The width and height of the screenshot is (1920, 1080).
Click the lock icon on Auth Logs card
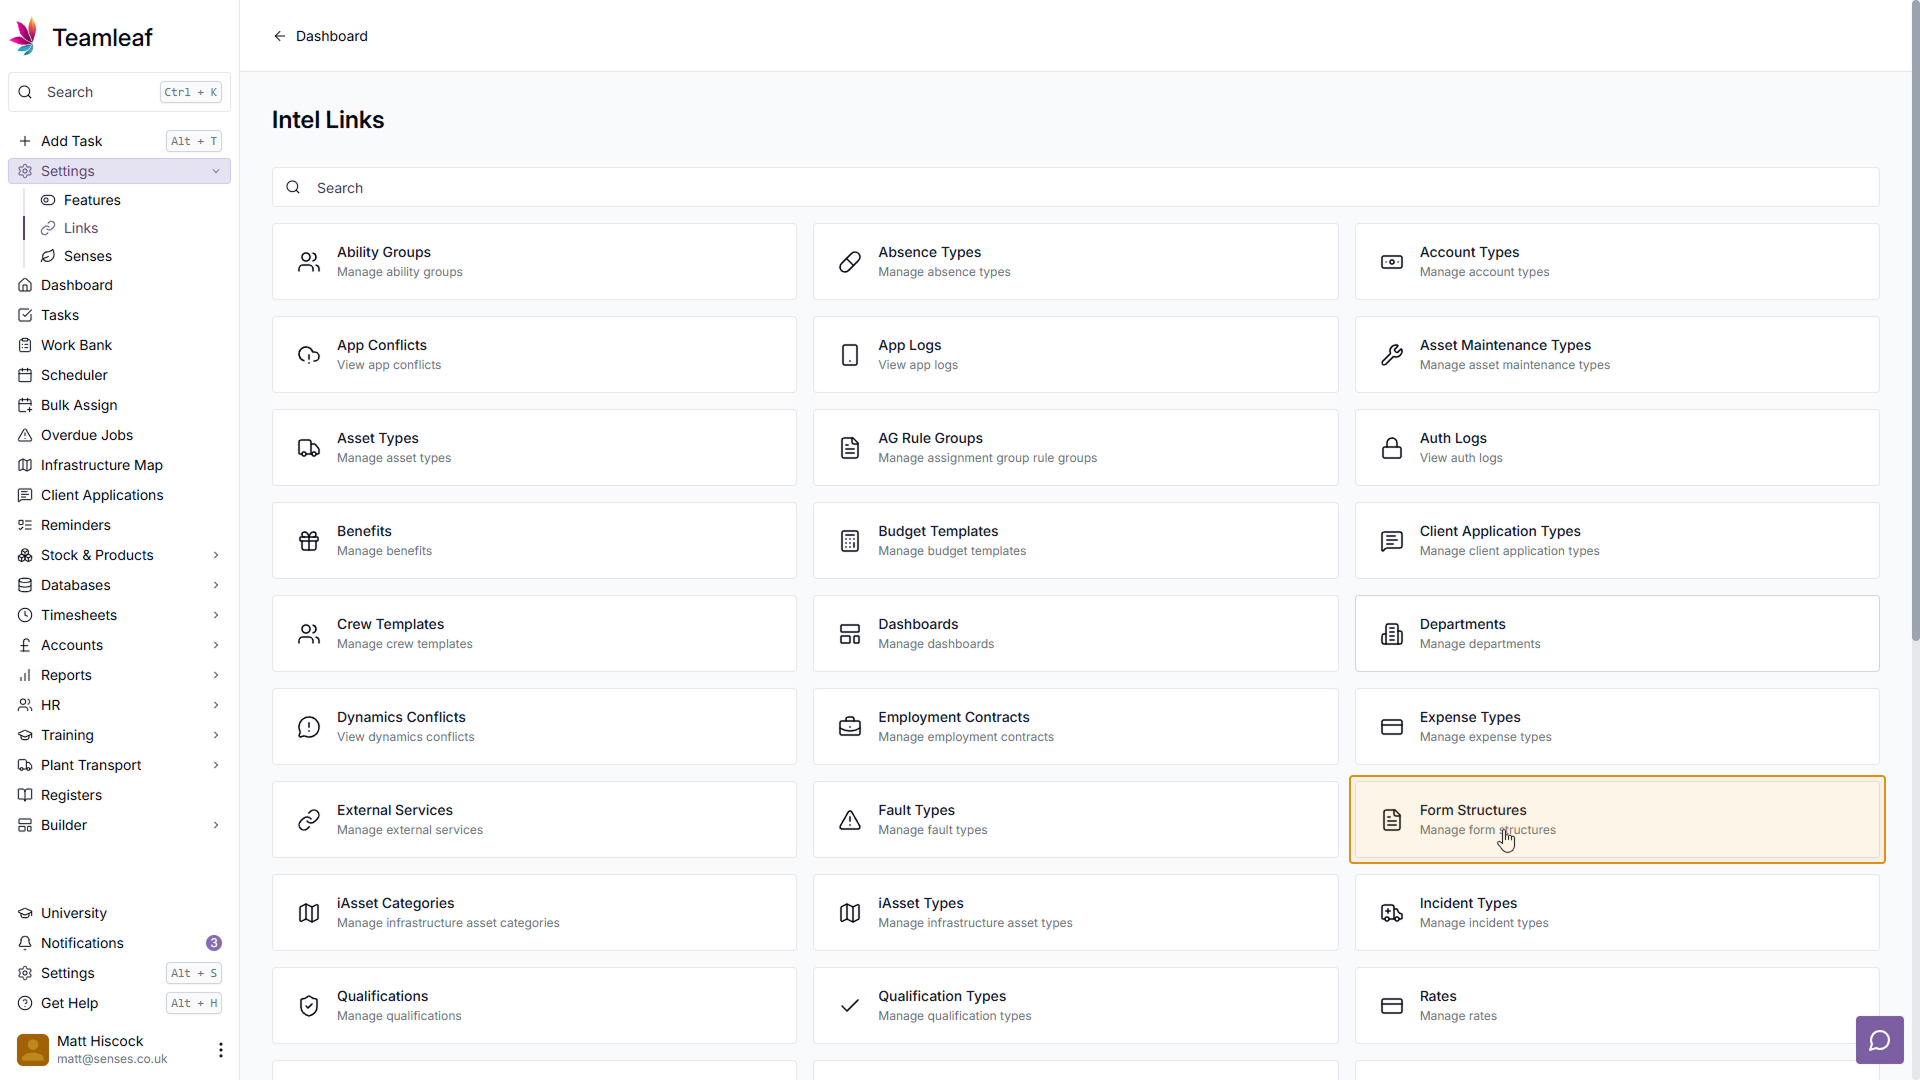point(1391,448)
